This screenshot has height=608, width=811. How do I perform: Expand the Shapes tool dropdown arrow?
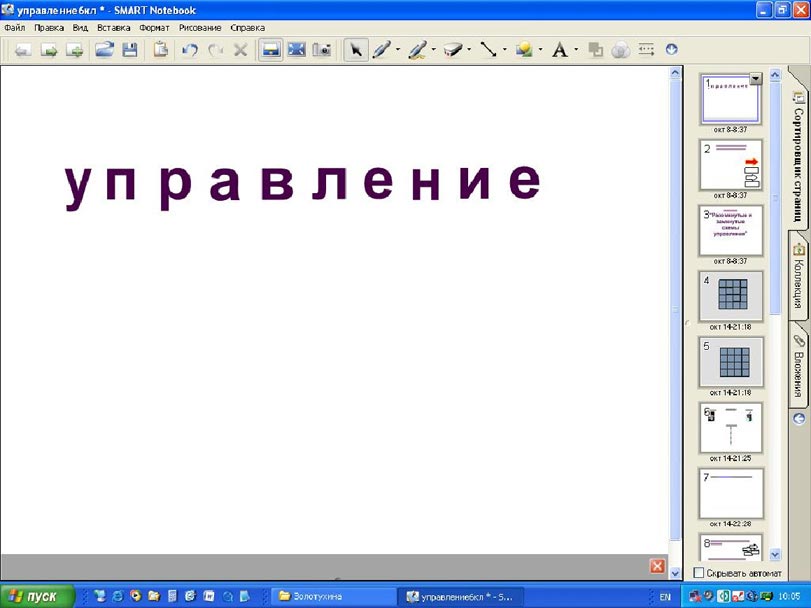pyautogui.click(x=540, y=49)
